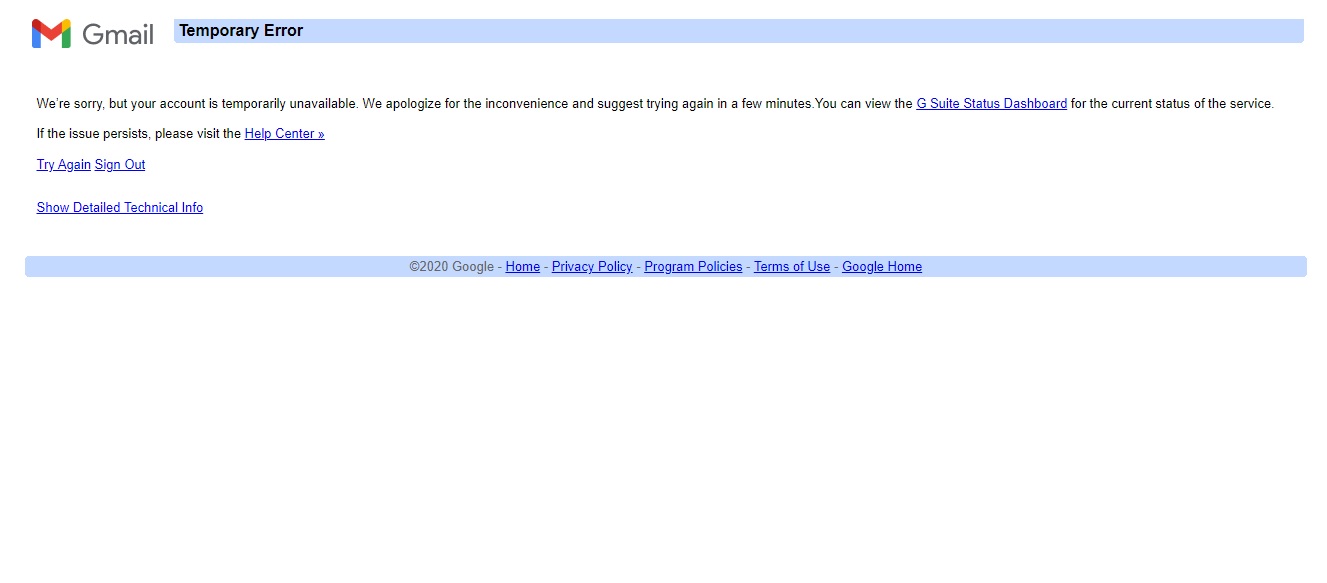Expand Show Detailed Technical Info
1327x583 pixels.
pos(120,208)
